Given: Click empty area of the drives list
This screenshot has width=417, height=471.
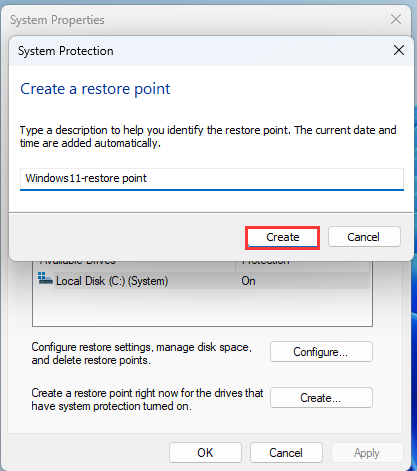Looking at the screenshot, I should pos(202,307).
